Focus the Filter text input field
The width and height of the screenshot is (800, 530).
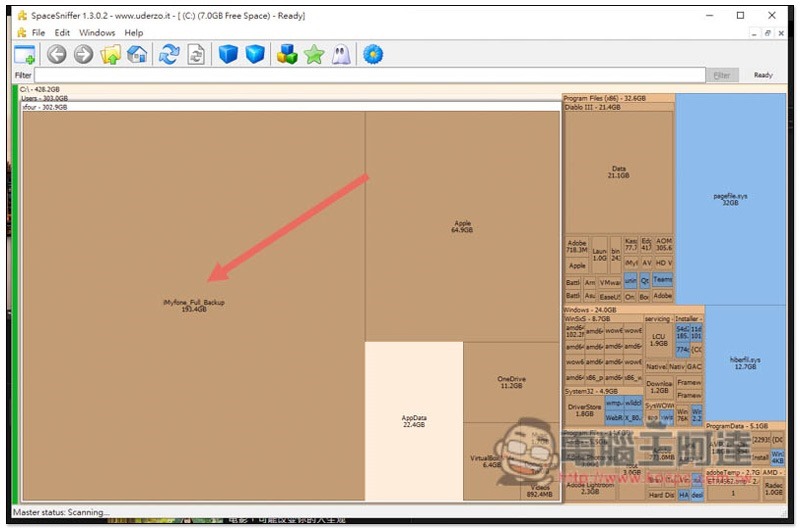(x=370, y=75)
